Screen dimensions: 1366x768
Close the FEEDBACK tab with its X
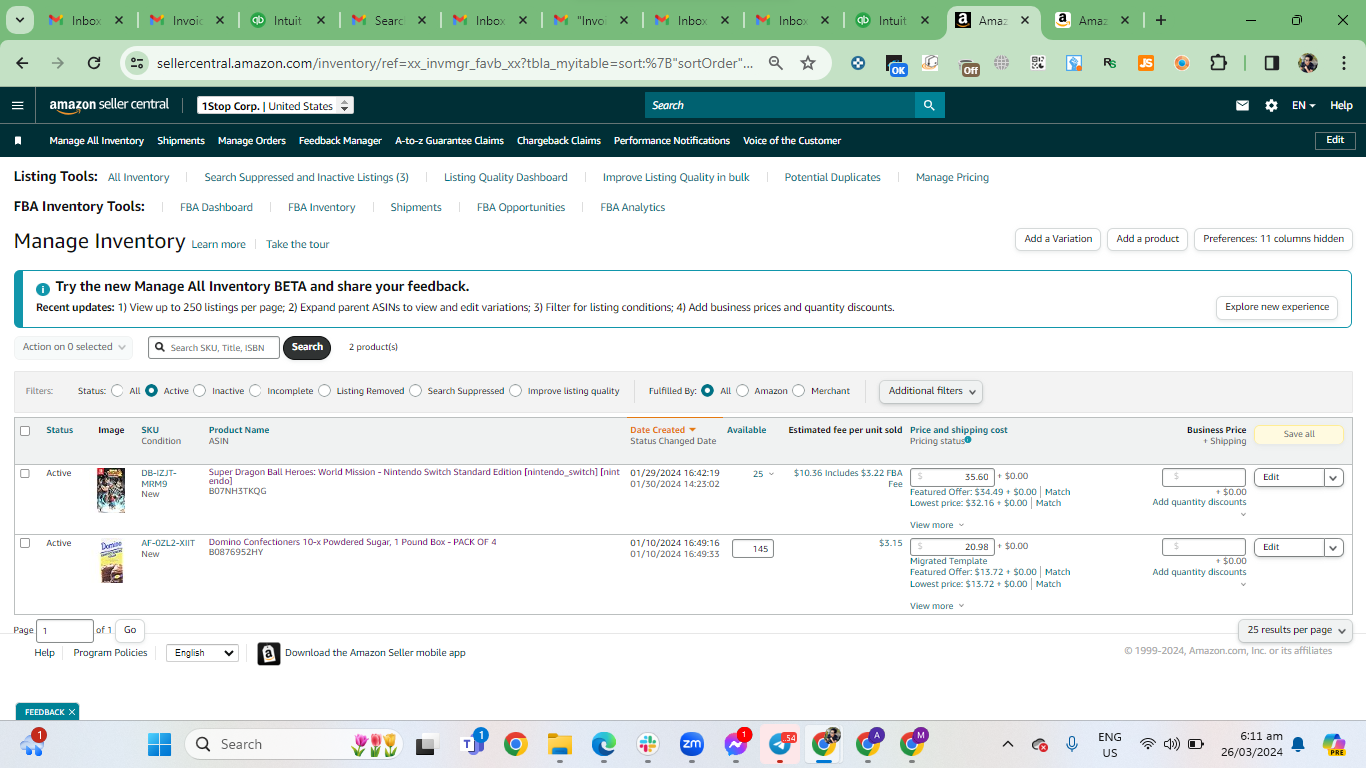point(72,712)
